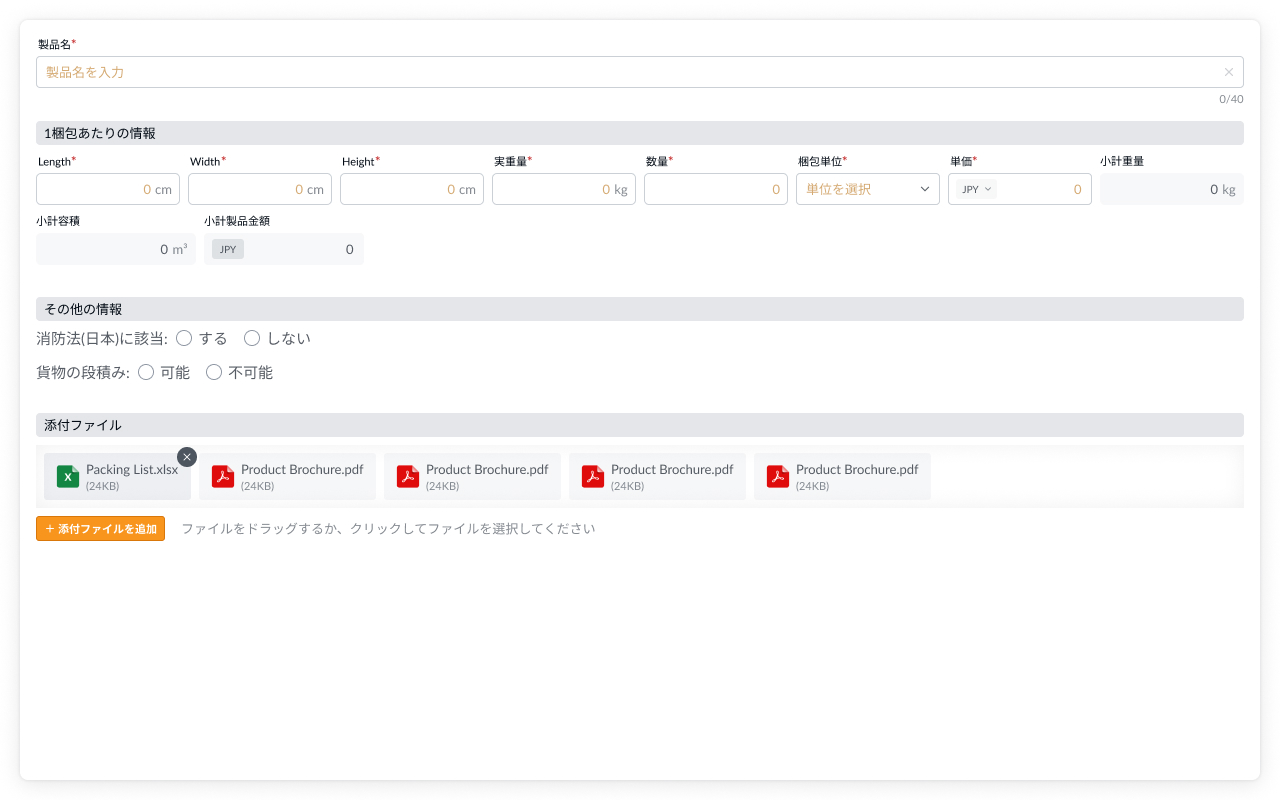Select the しない radio for 消防法
The width and height of the screenshot is (1280, 800).
click(x=252, y=339)
